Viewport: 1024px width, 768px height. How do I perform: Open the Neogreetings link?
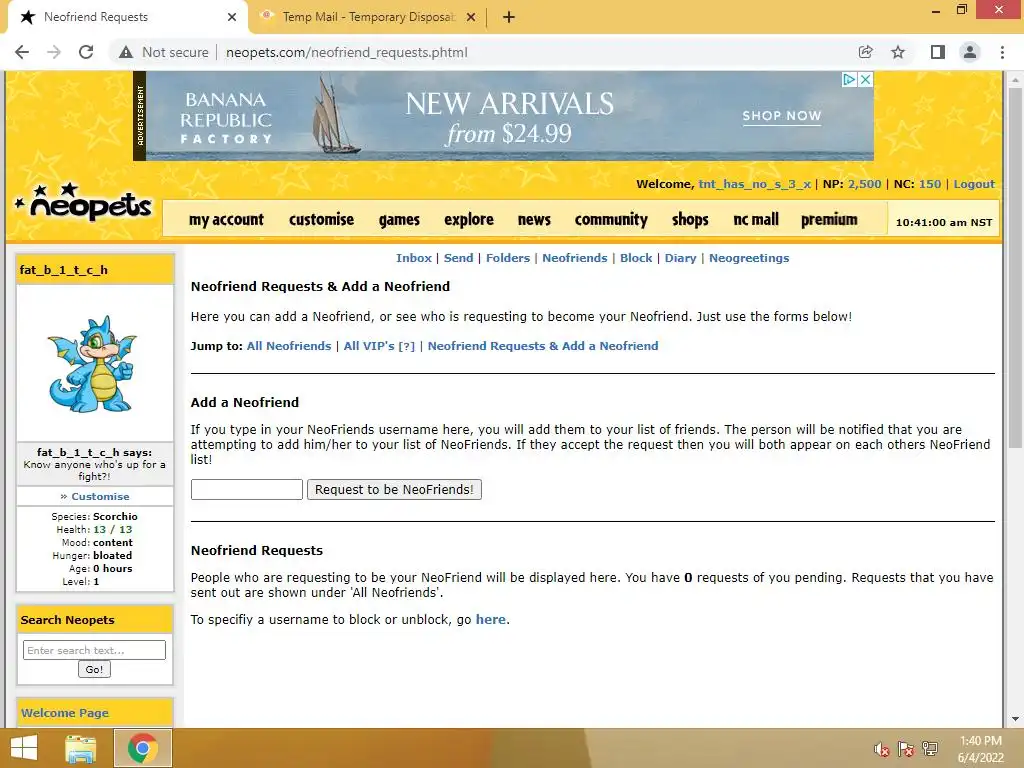click(749, 258)
